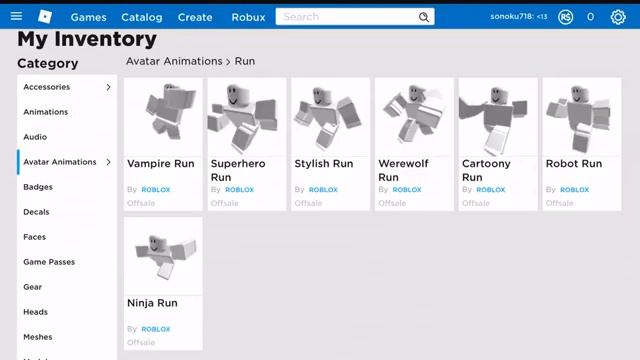
Task: Click the Run breadcrumb
Action: [x=245, y=61]
